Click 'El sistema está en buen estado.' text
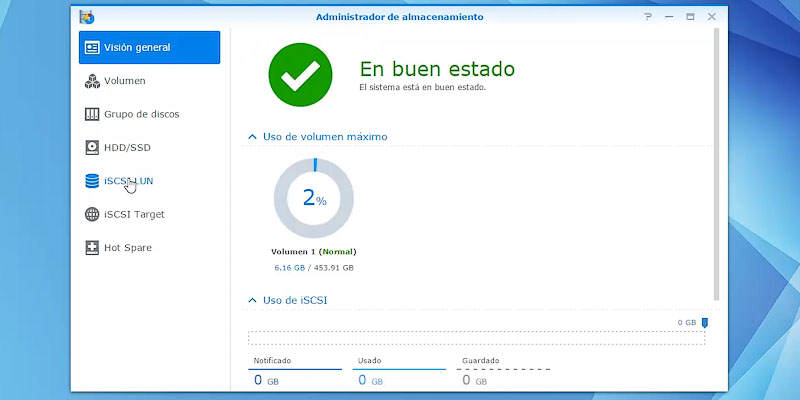 tap(422, 87)
